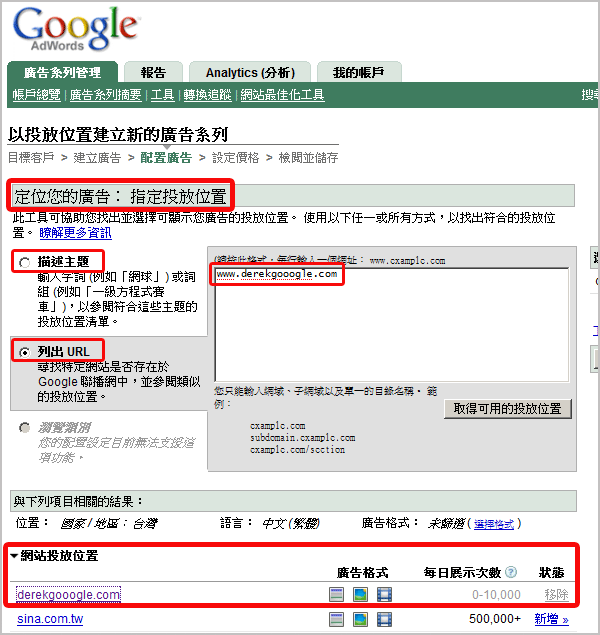Image resolution: width=600 pixels, height=635 pixels.
Task: Click video ad format icon in derekgooogle.com row
Action: click(384, 595)
